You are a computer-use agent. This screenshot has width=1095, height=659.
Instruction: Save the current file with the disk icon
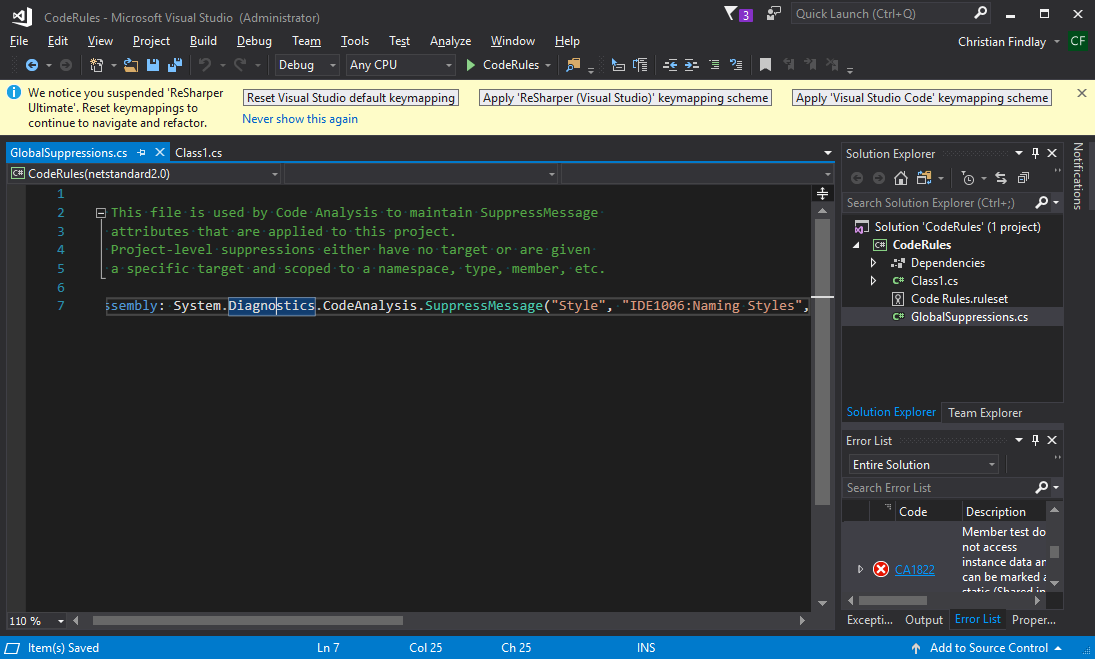152,65
